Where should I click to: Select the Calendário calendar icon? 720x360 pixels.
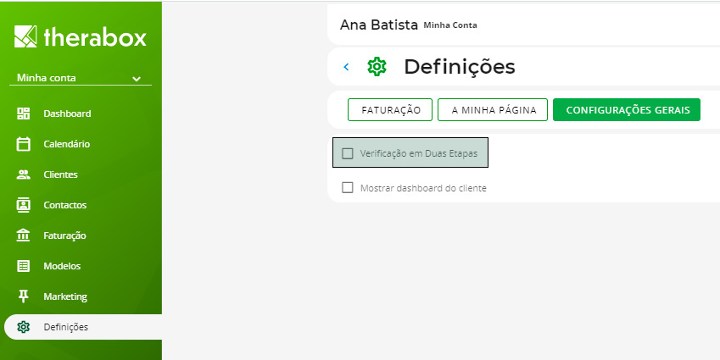point(23,144)
